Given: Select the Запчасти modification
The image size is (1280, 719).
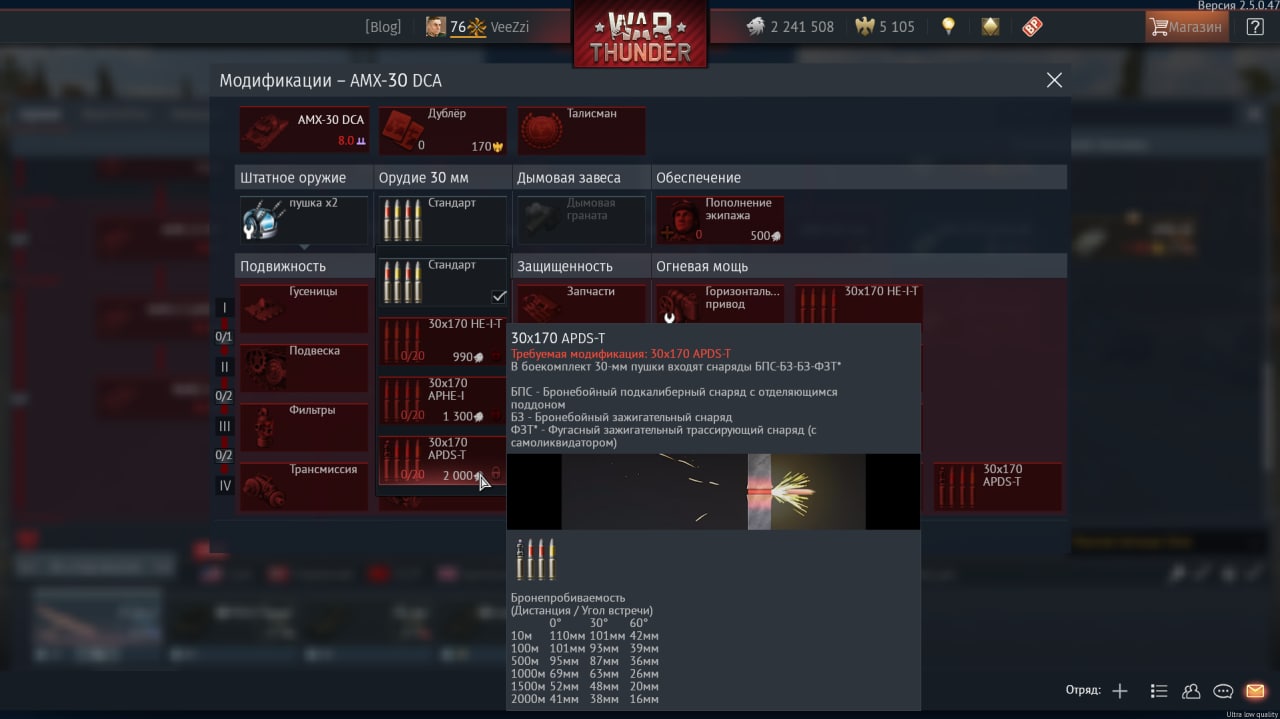Looking at the screenshot, I should tap(581, 304).
